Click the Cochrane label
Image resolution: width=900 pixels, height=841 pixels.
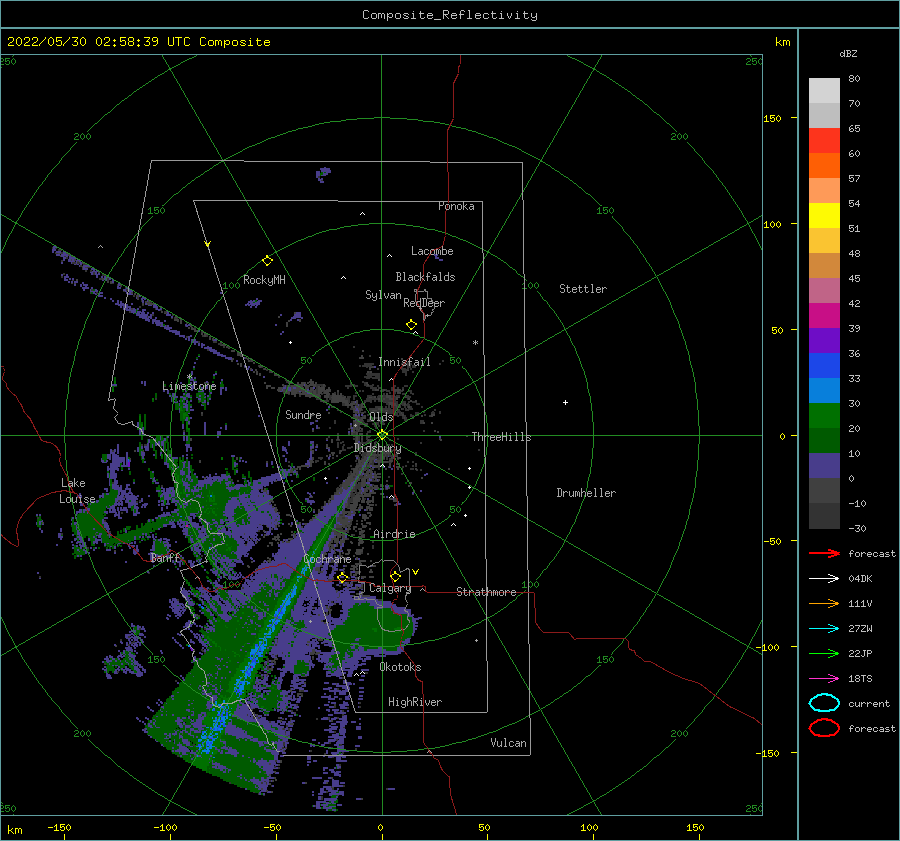tap(327, 559)
